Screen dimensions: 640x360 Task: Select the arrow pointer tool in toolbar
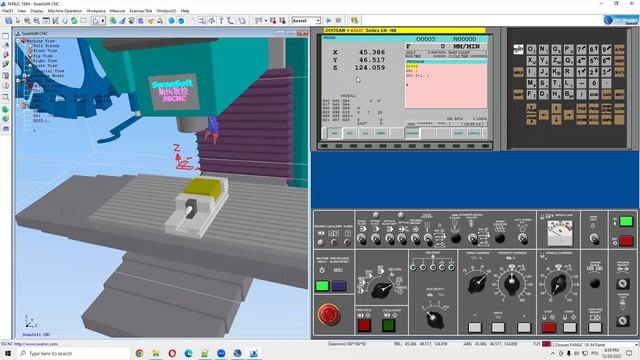[18, 20]
